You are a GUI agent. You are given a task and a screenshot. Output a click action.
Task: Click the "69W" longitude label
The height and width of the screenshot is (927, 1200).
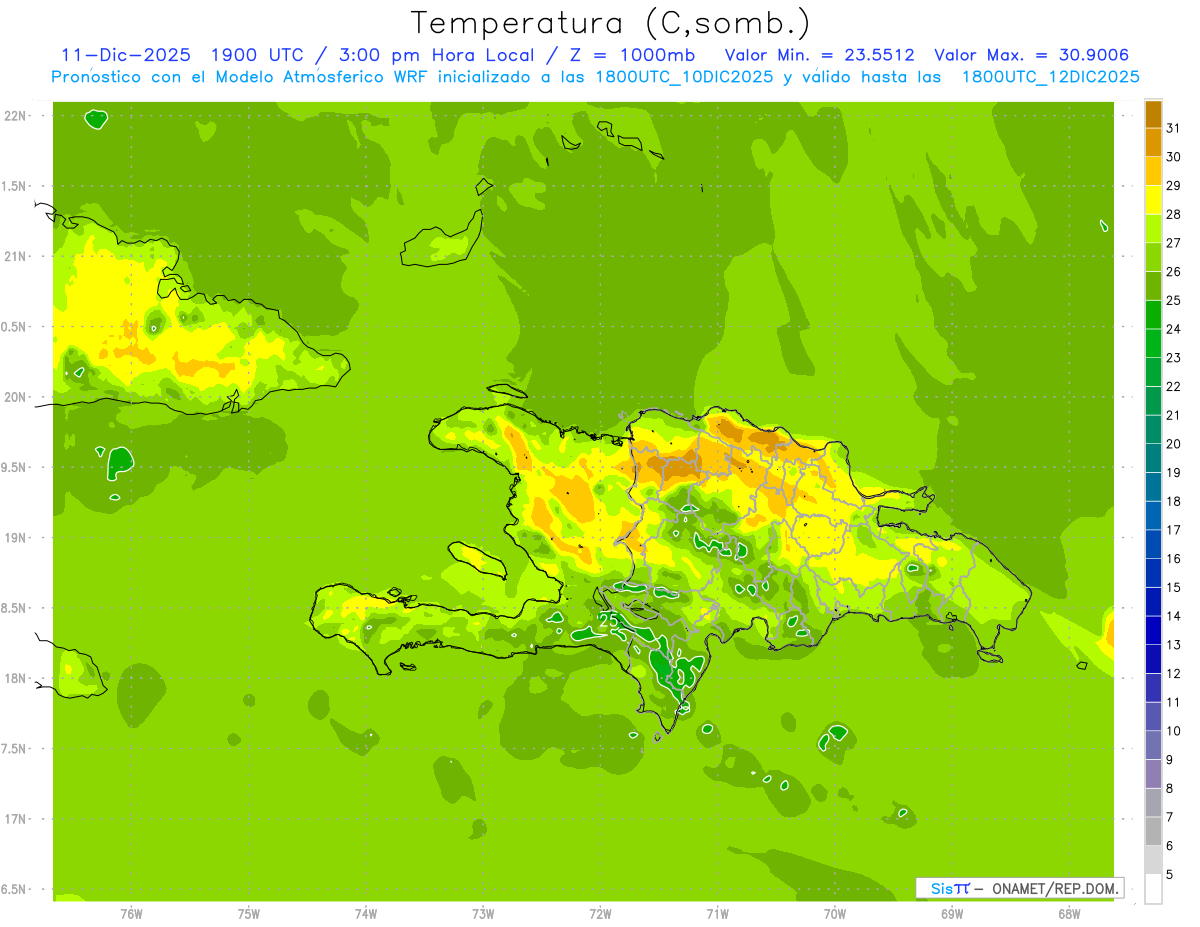[953, 914]
